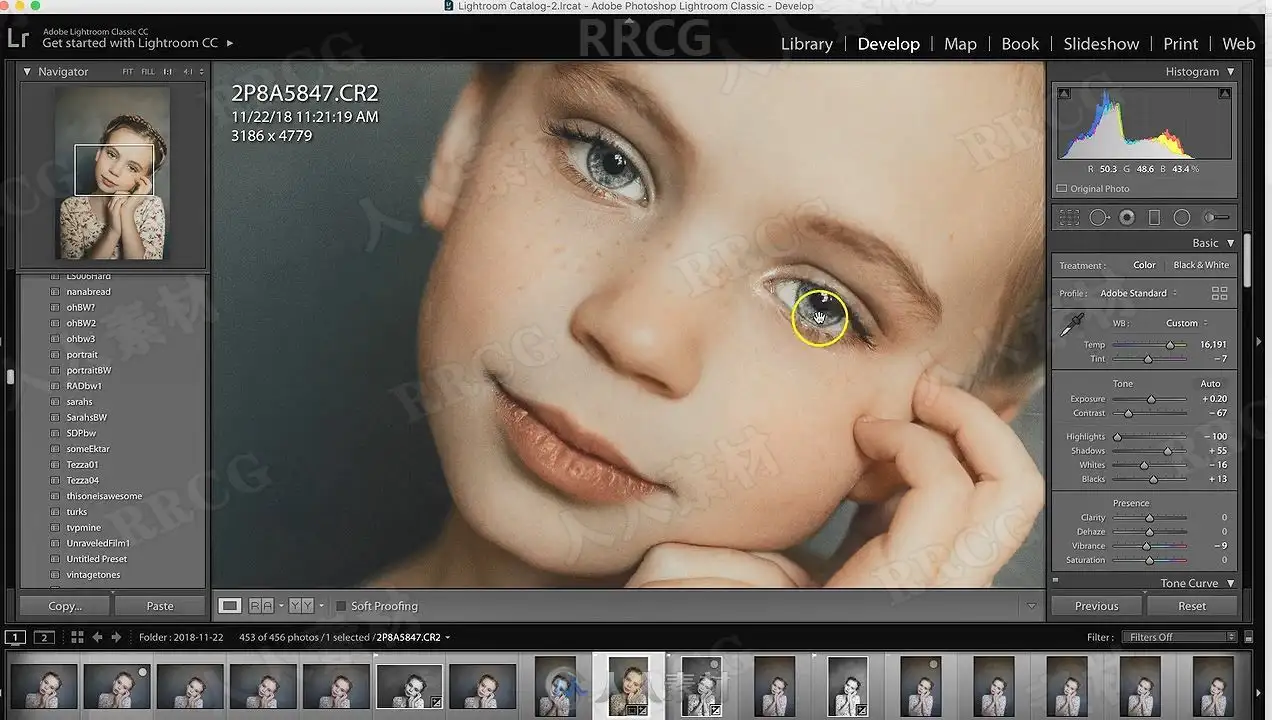Open the Grid view from filmstrip bar
The width and height of the screenshot is (1272, 720).
tap(76, 637)
